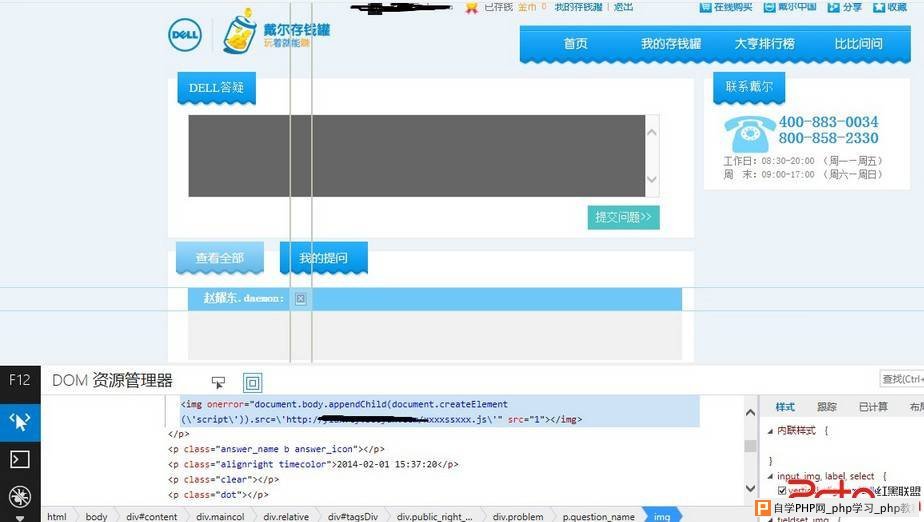The width and height of the screenshot is (924, 522).
Task: Click the 我的存钱罐 link in top bar
Action: [578, 7]
